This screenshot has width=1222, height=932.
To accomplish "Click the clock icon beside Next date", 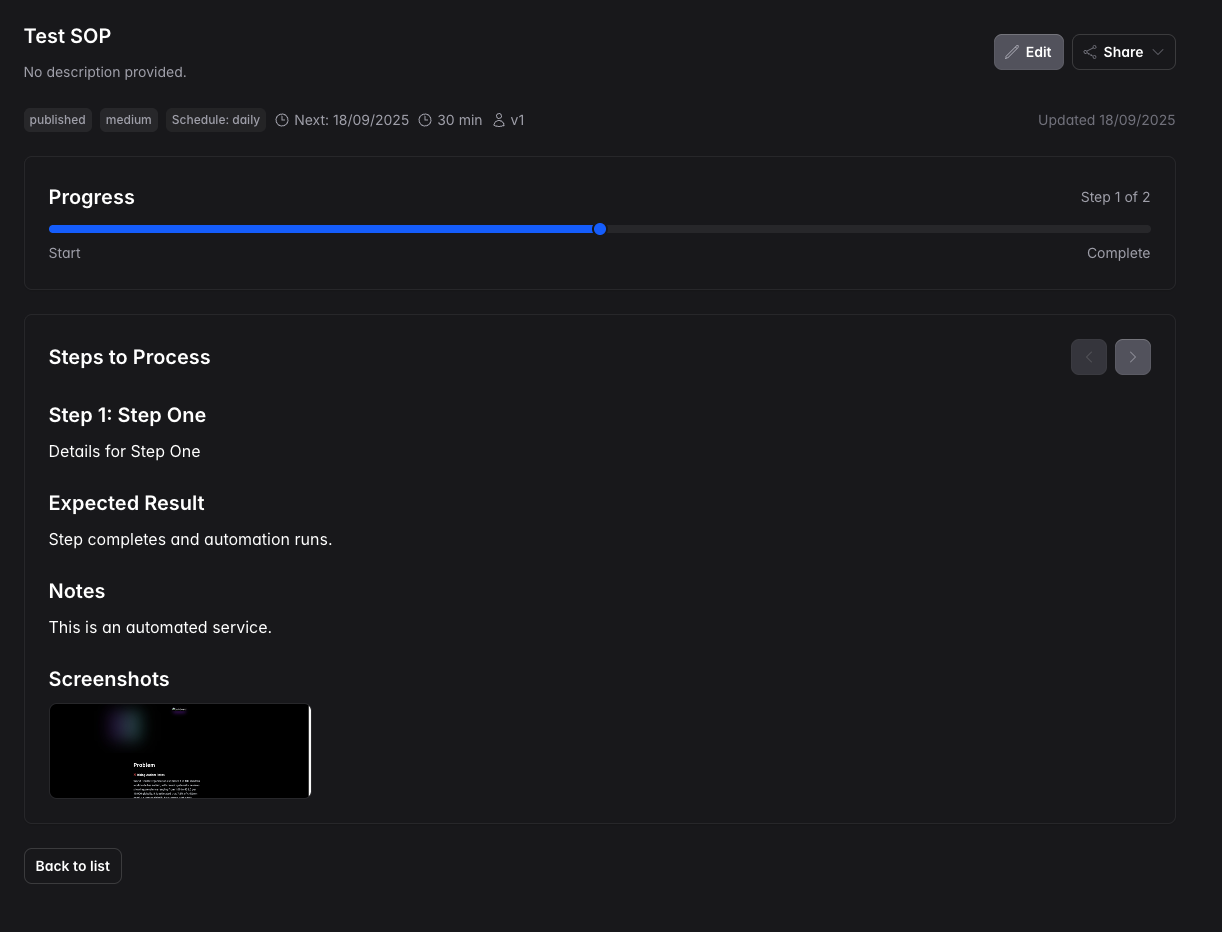I will tap(282, 120).
